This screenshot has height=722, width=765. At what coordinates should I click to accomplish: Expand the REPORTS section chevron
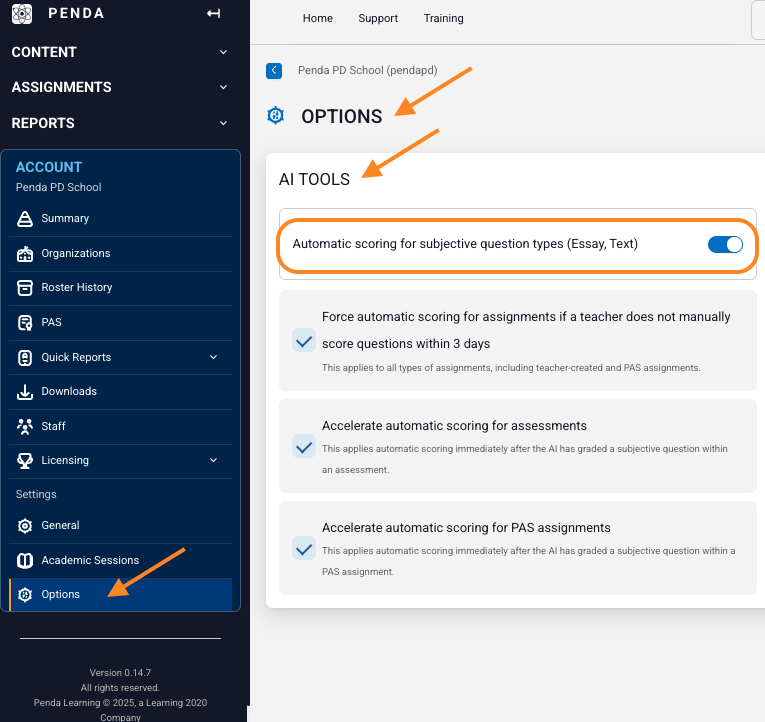tap(223, 123)
